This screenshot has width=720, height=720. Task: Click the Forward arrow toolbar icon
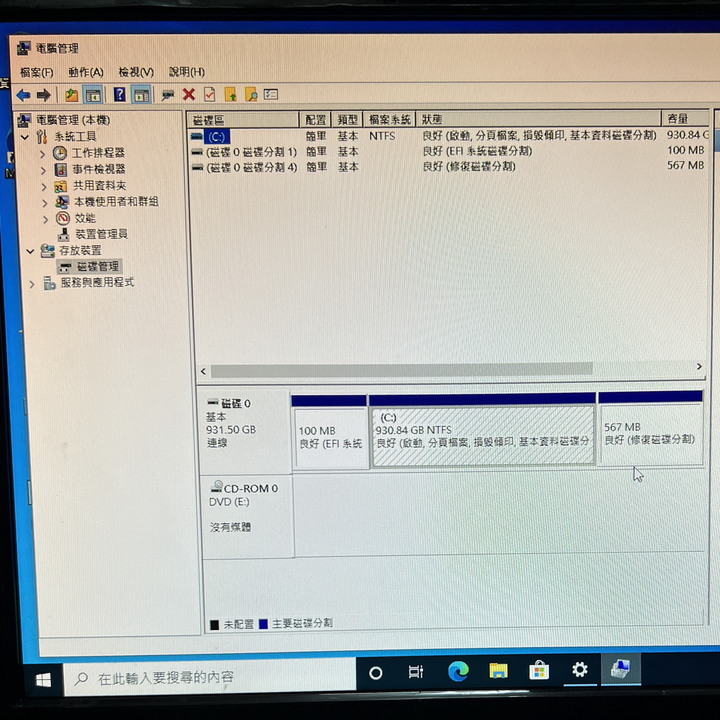tap(44, 95)
